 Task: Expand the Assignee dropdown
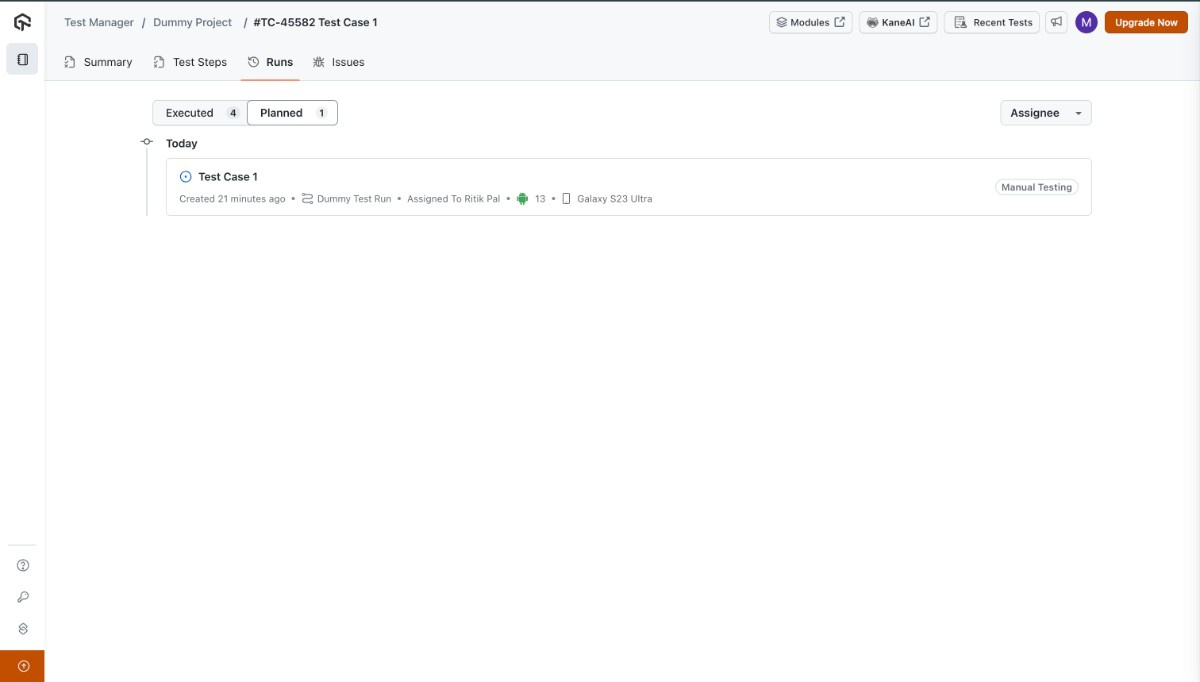(x=1045, y=113)
